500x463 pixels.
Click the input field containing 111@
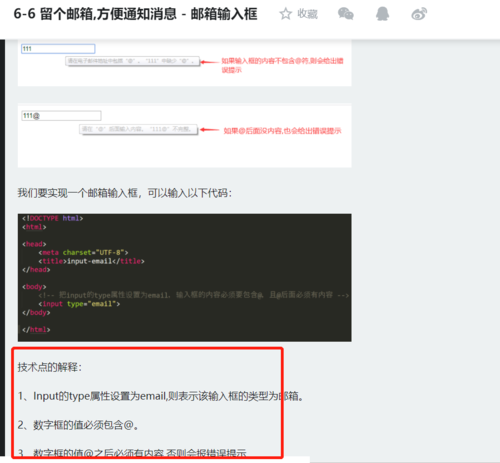pyautogui.click(x=61, y=116)
